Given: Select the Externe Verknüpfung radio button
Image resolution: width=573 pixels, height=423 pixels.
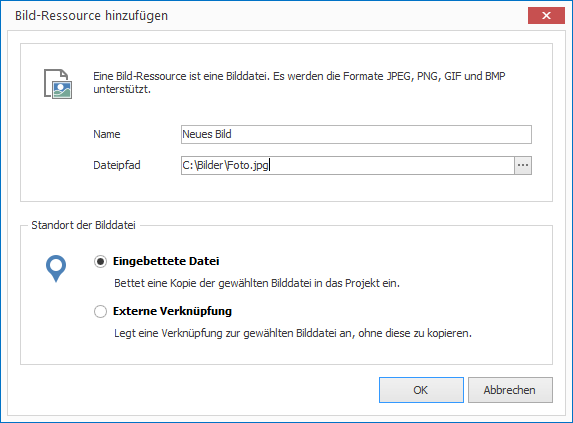Looking at the screenshot, I should [x=100, y=312].
